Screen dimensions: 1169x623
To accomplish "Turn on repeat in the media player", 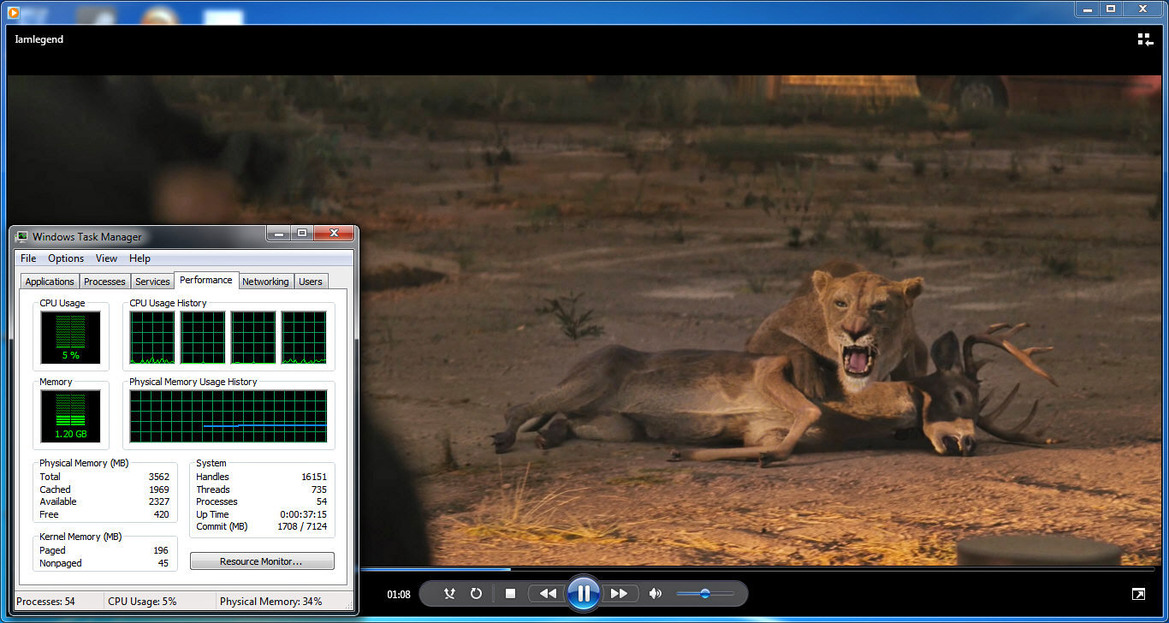I will click(x=476, y=593).
